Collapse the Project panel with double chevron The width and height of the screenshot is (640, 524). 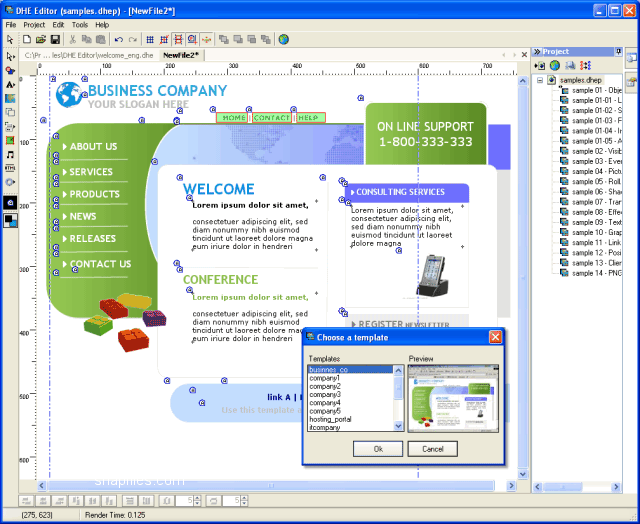(537, 51)
